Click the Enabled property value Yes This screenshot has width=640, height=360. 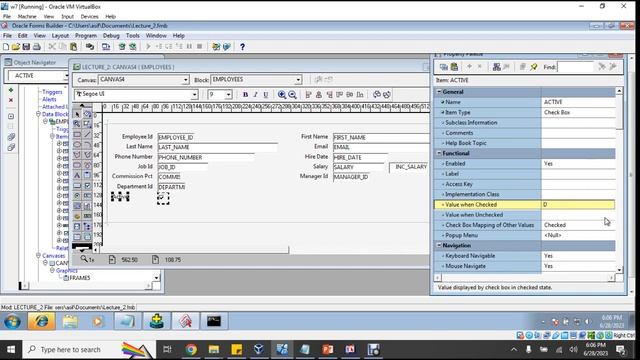pos(578,163)
